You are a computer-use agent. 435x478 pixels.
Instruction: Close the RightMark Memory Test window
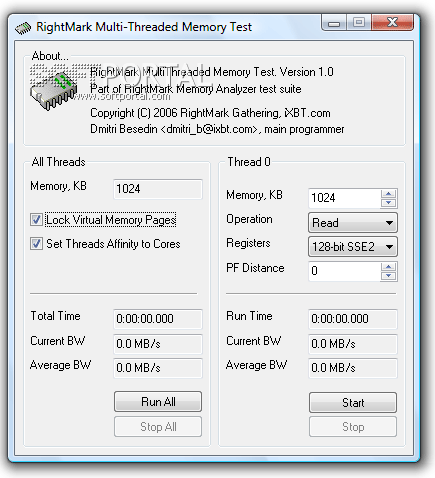point(393,23)
